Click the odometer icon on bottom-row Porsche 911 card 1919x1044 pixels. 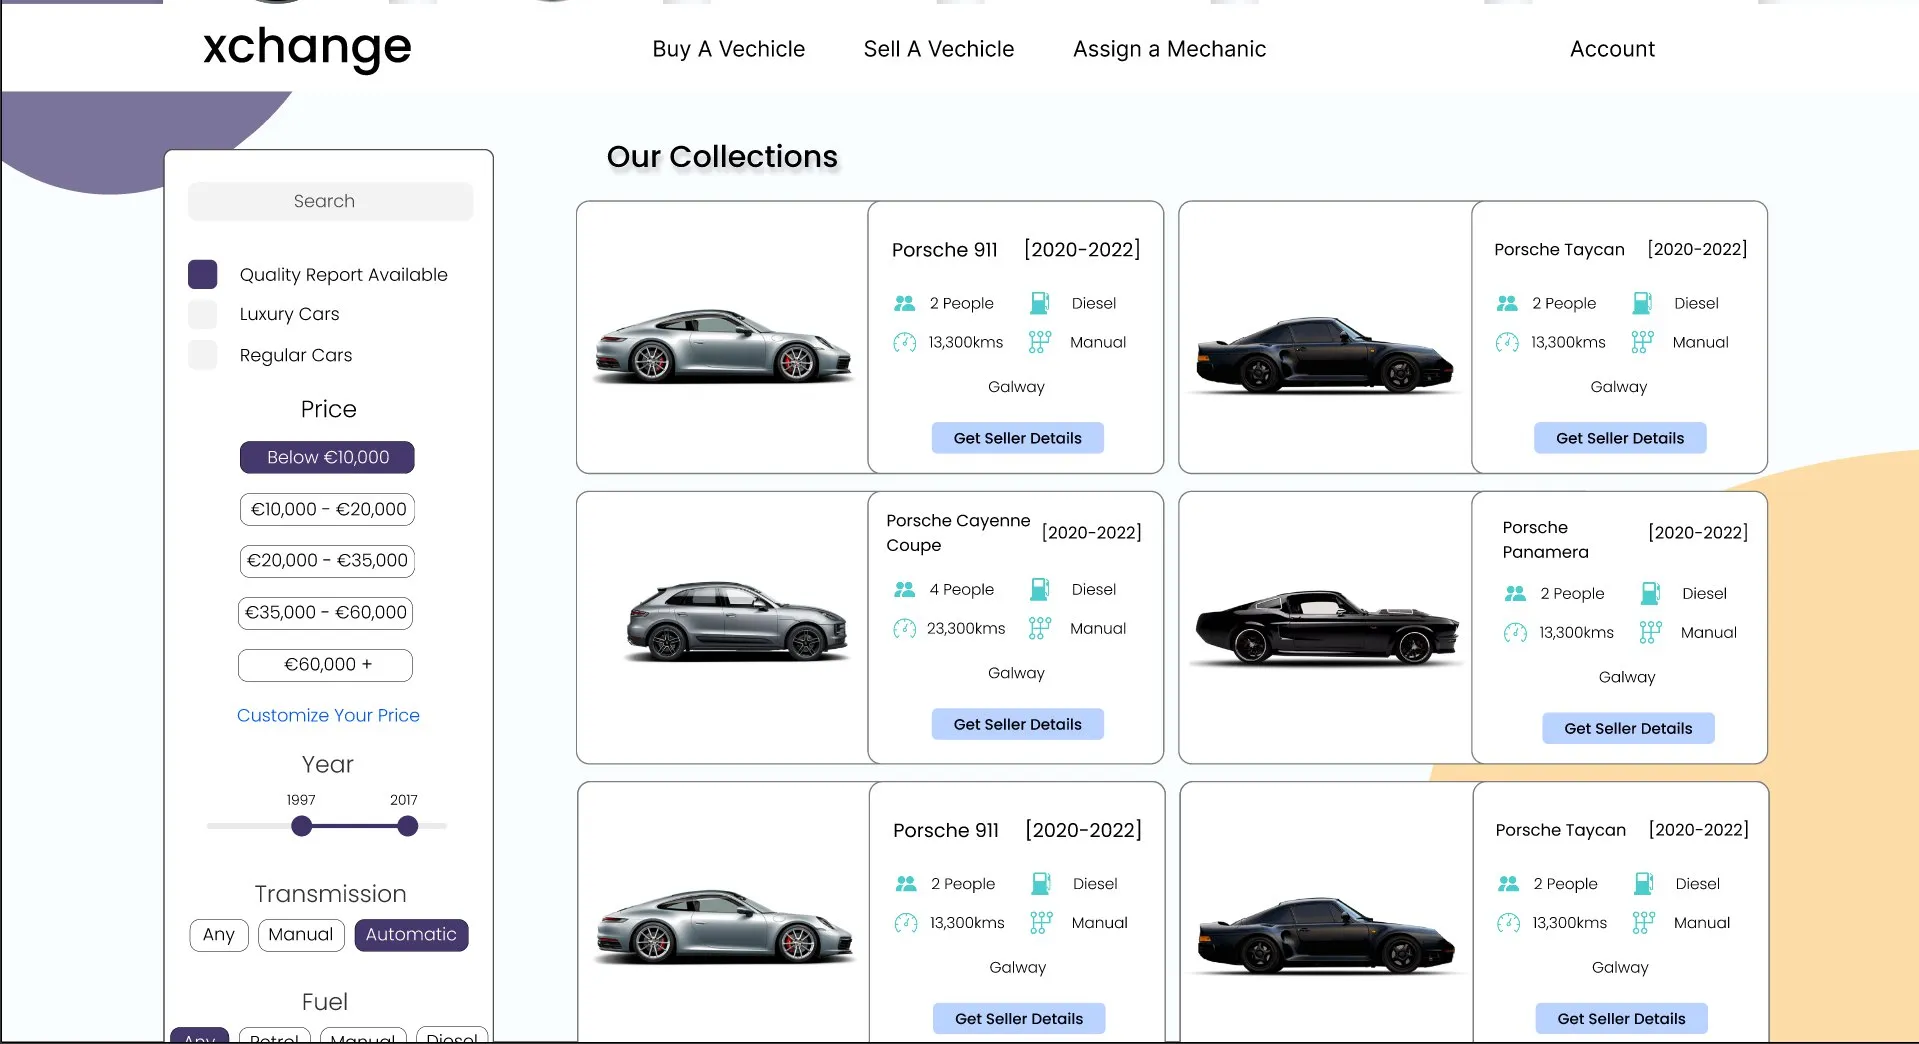906,923
